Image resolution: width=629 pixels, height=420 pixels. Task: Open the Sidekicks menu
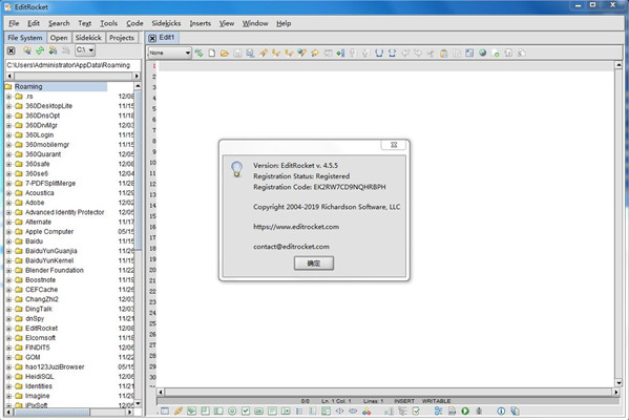(165, 23)
